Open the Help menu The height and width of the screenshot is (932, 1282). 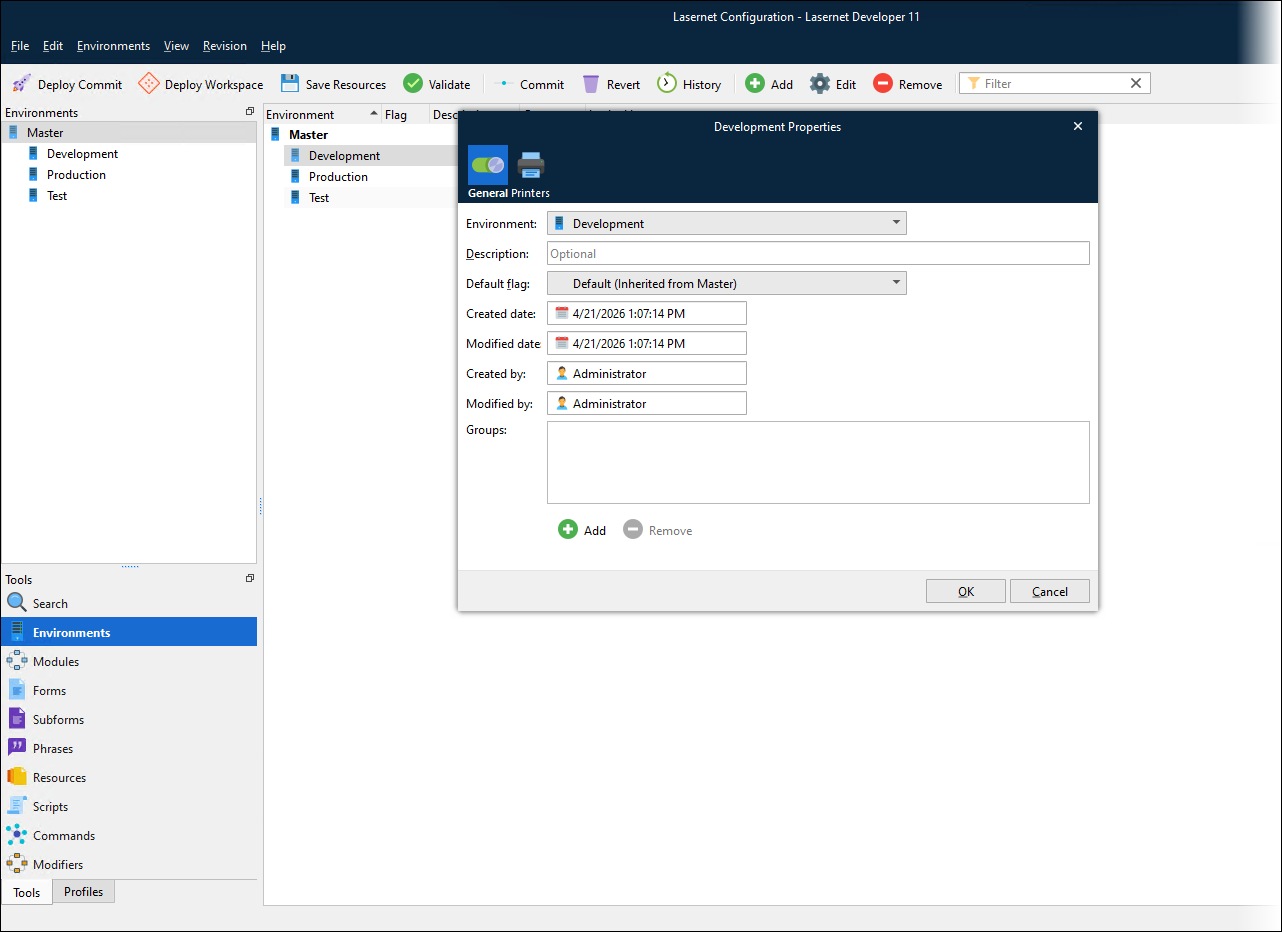point(273,46)
